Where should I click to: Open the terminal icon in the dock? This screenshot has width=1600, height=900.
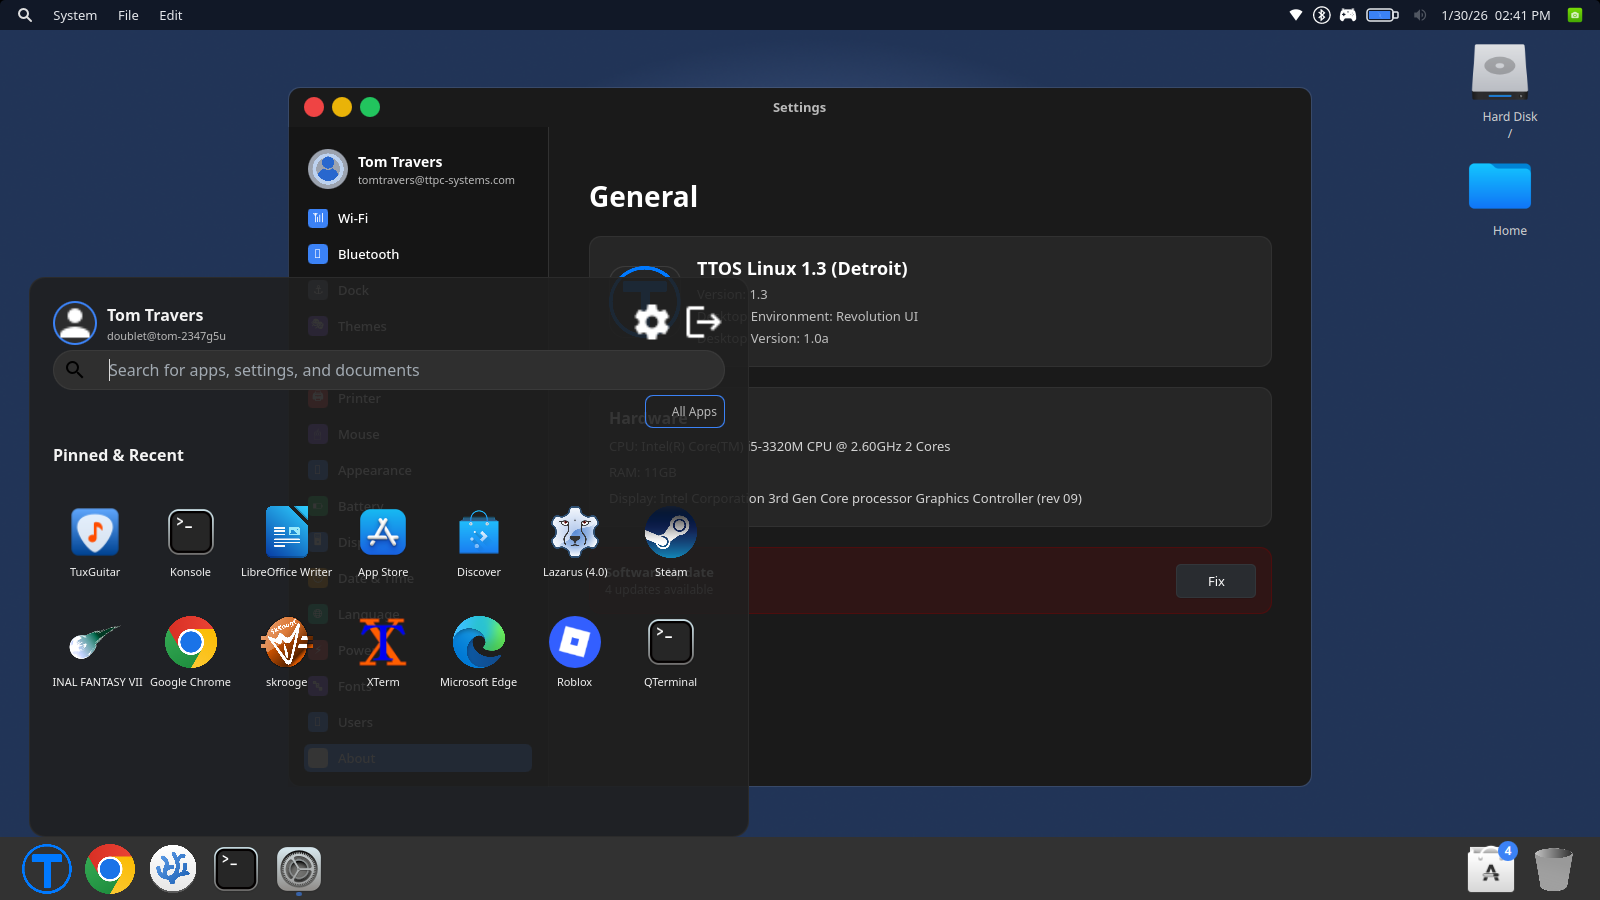(236, 869)
